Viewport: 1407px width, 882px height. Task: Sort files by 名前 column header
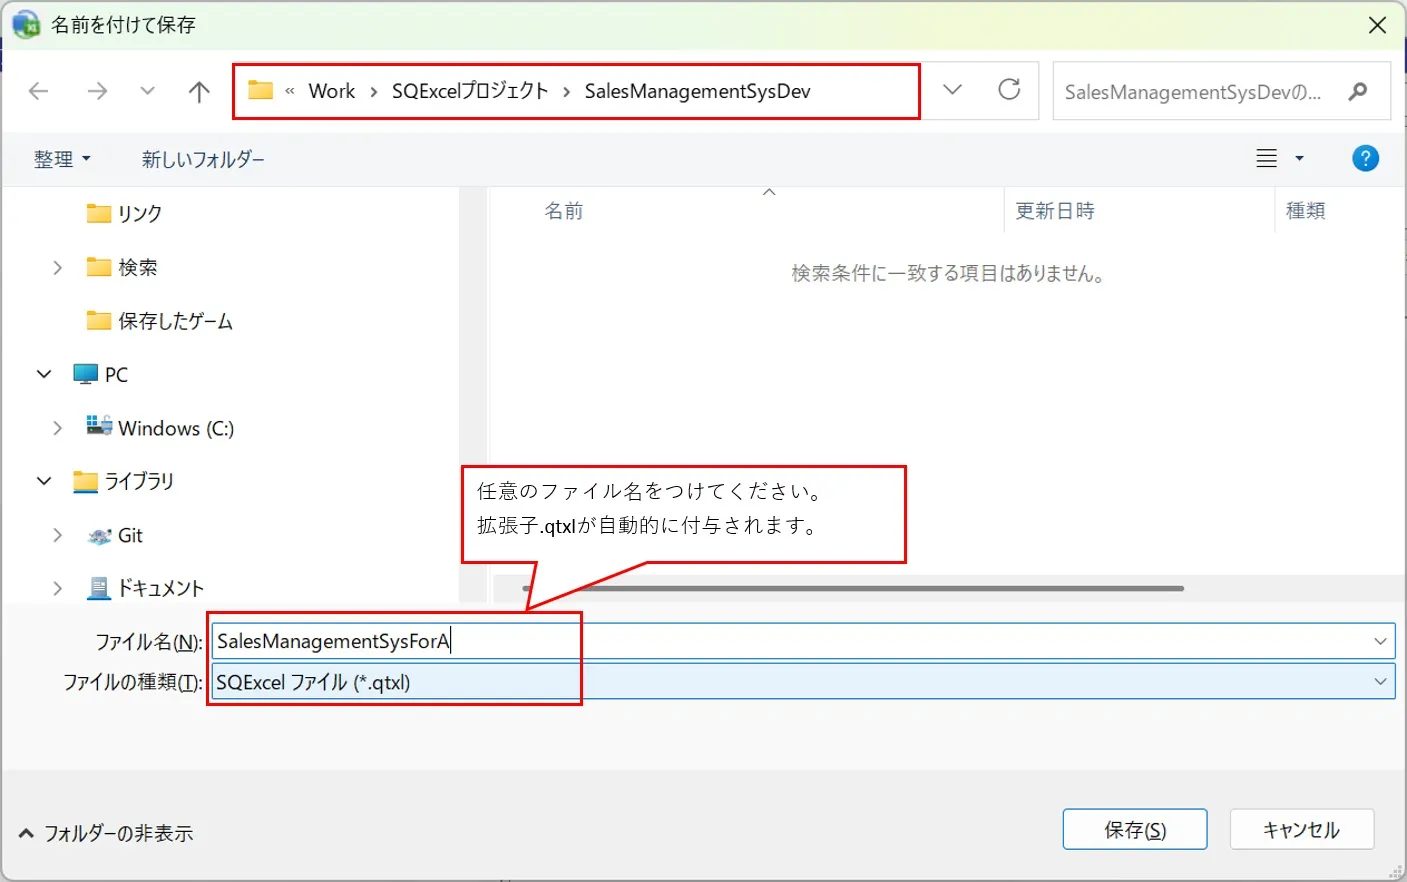[563, 211]
